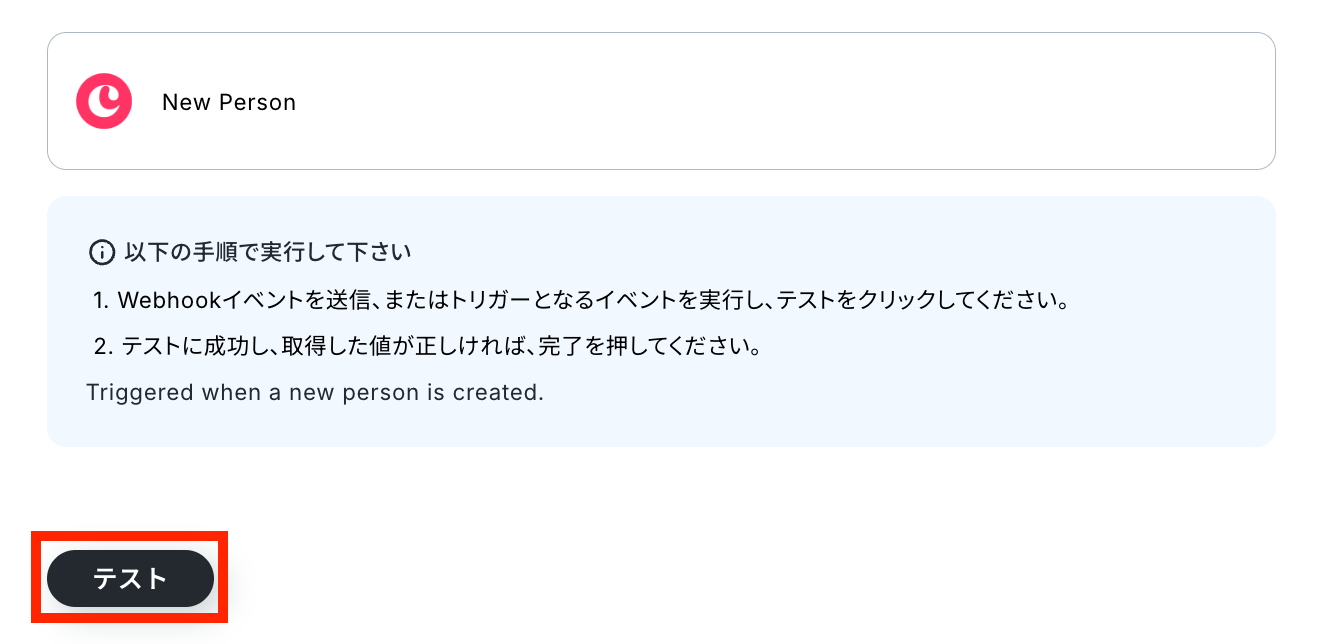The image size is (1322, 644).
Task: Click the info circle icon beside 以下の手順
Action: [101, 252]
